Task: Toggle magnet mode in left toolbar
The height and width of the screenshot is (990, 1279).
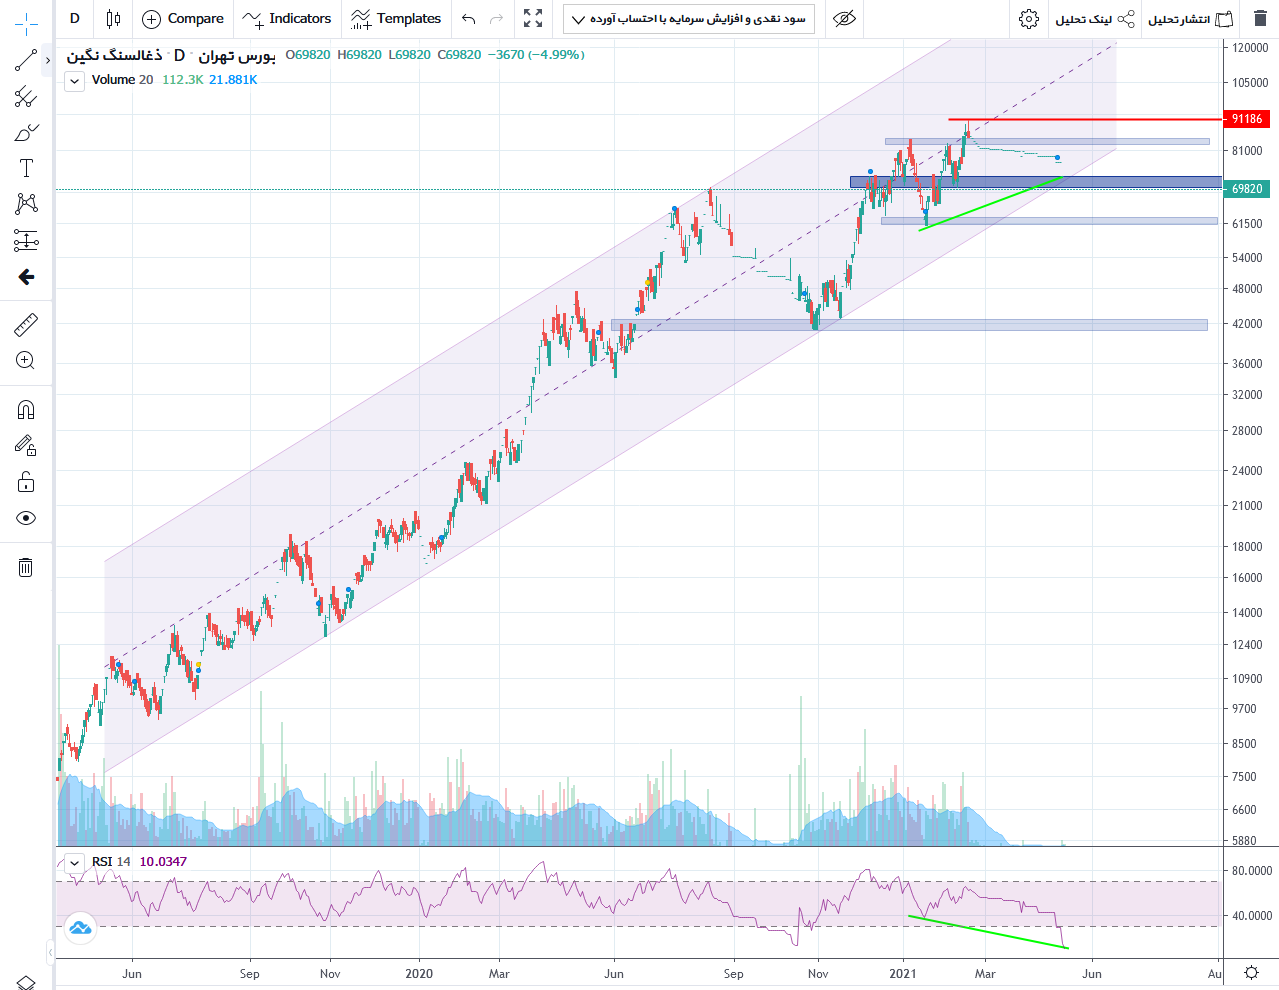Action: coord(26,410)
